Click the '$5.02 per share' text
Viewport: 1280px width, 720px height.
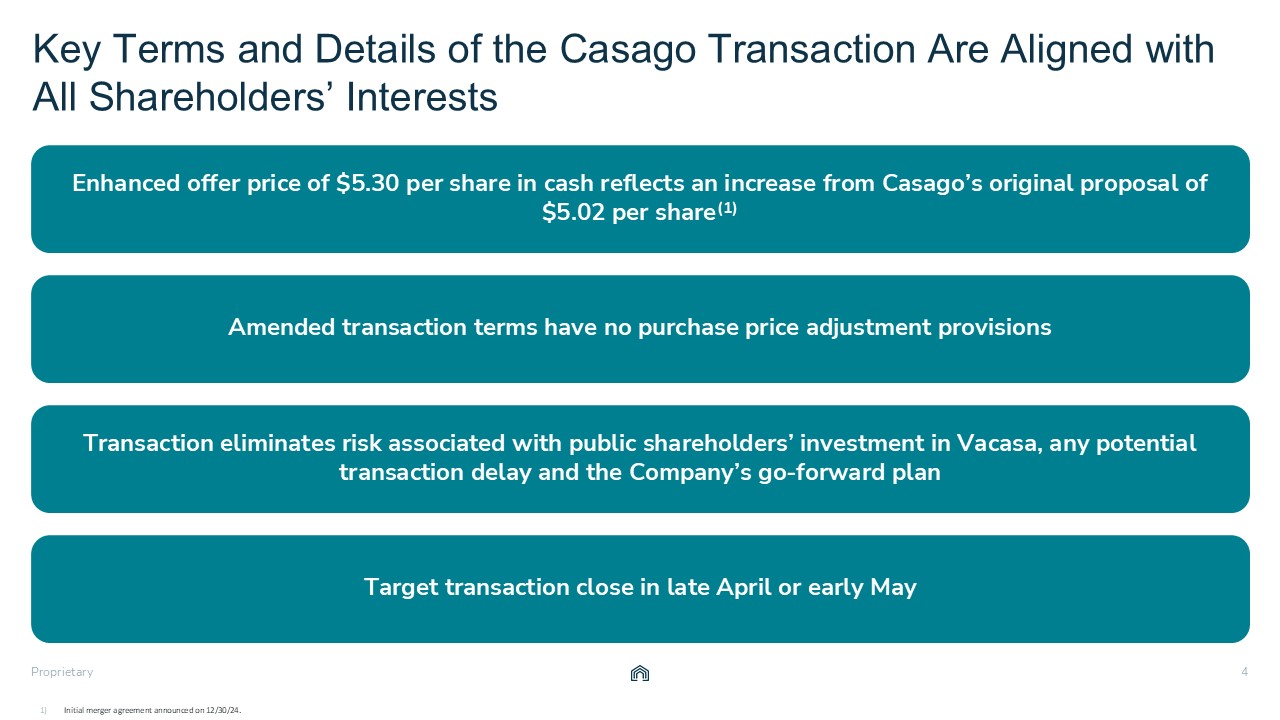click(x=628, y=213)
